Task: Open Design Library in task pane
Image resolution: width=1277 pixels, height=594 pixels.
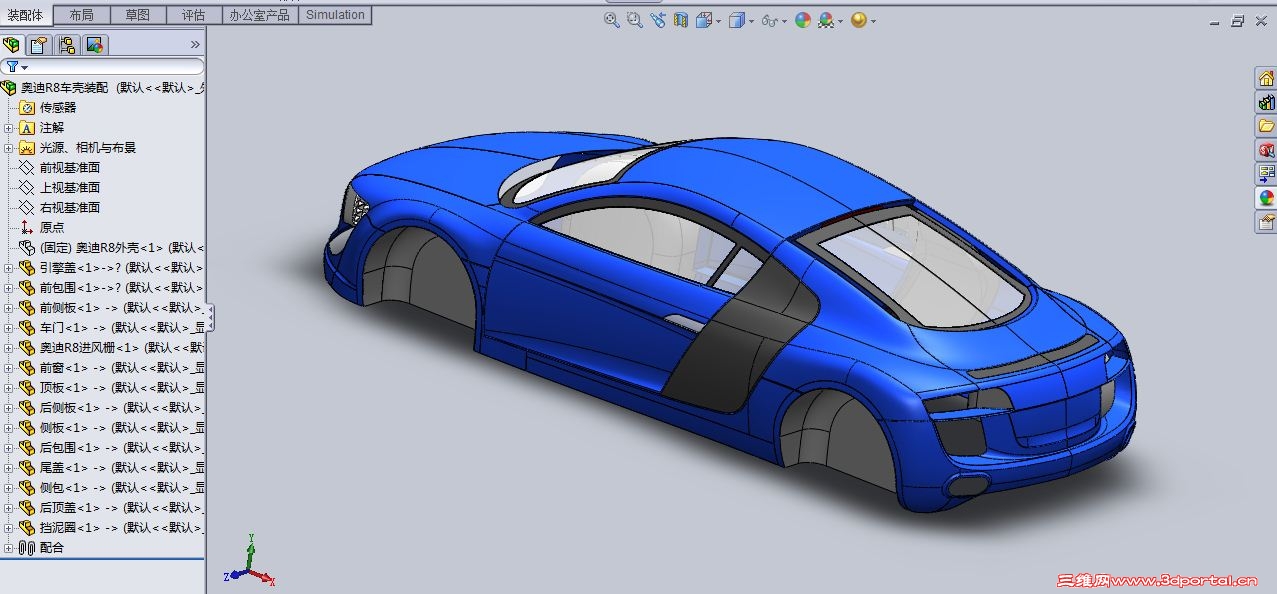Action: 1266,102
